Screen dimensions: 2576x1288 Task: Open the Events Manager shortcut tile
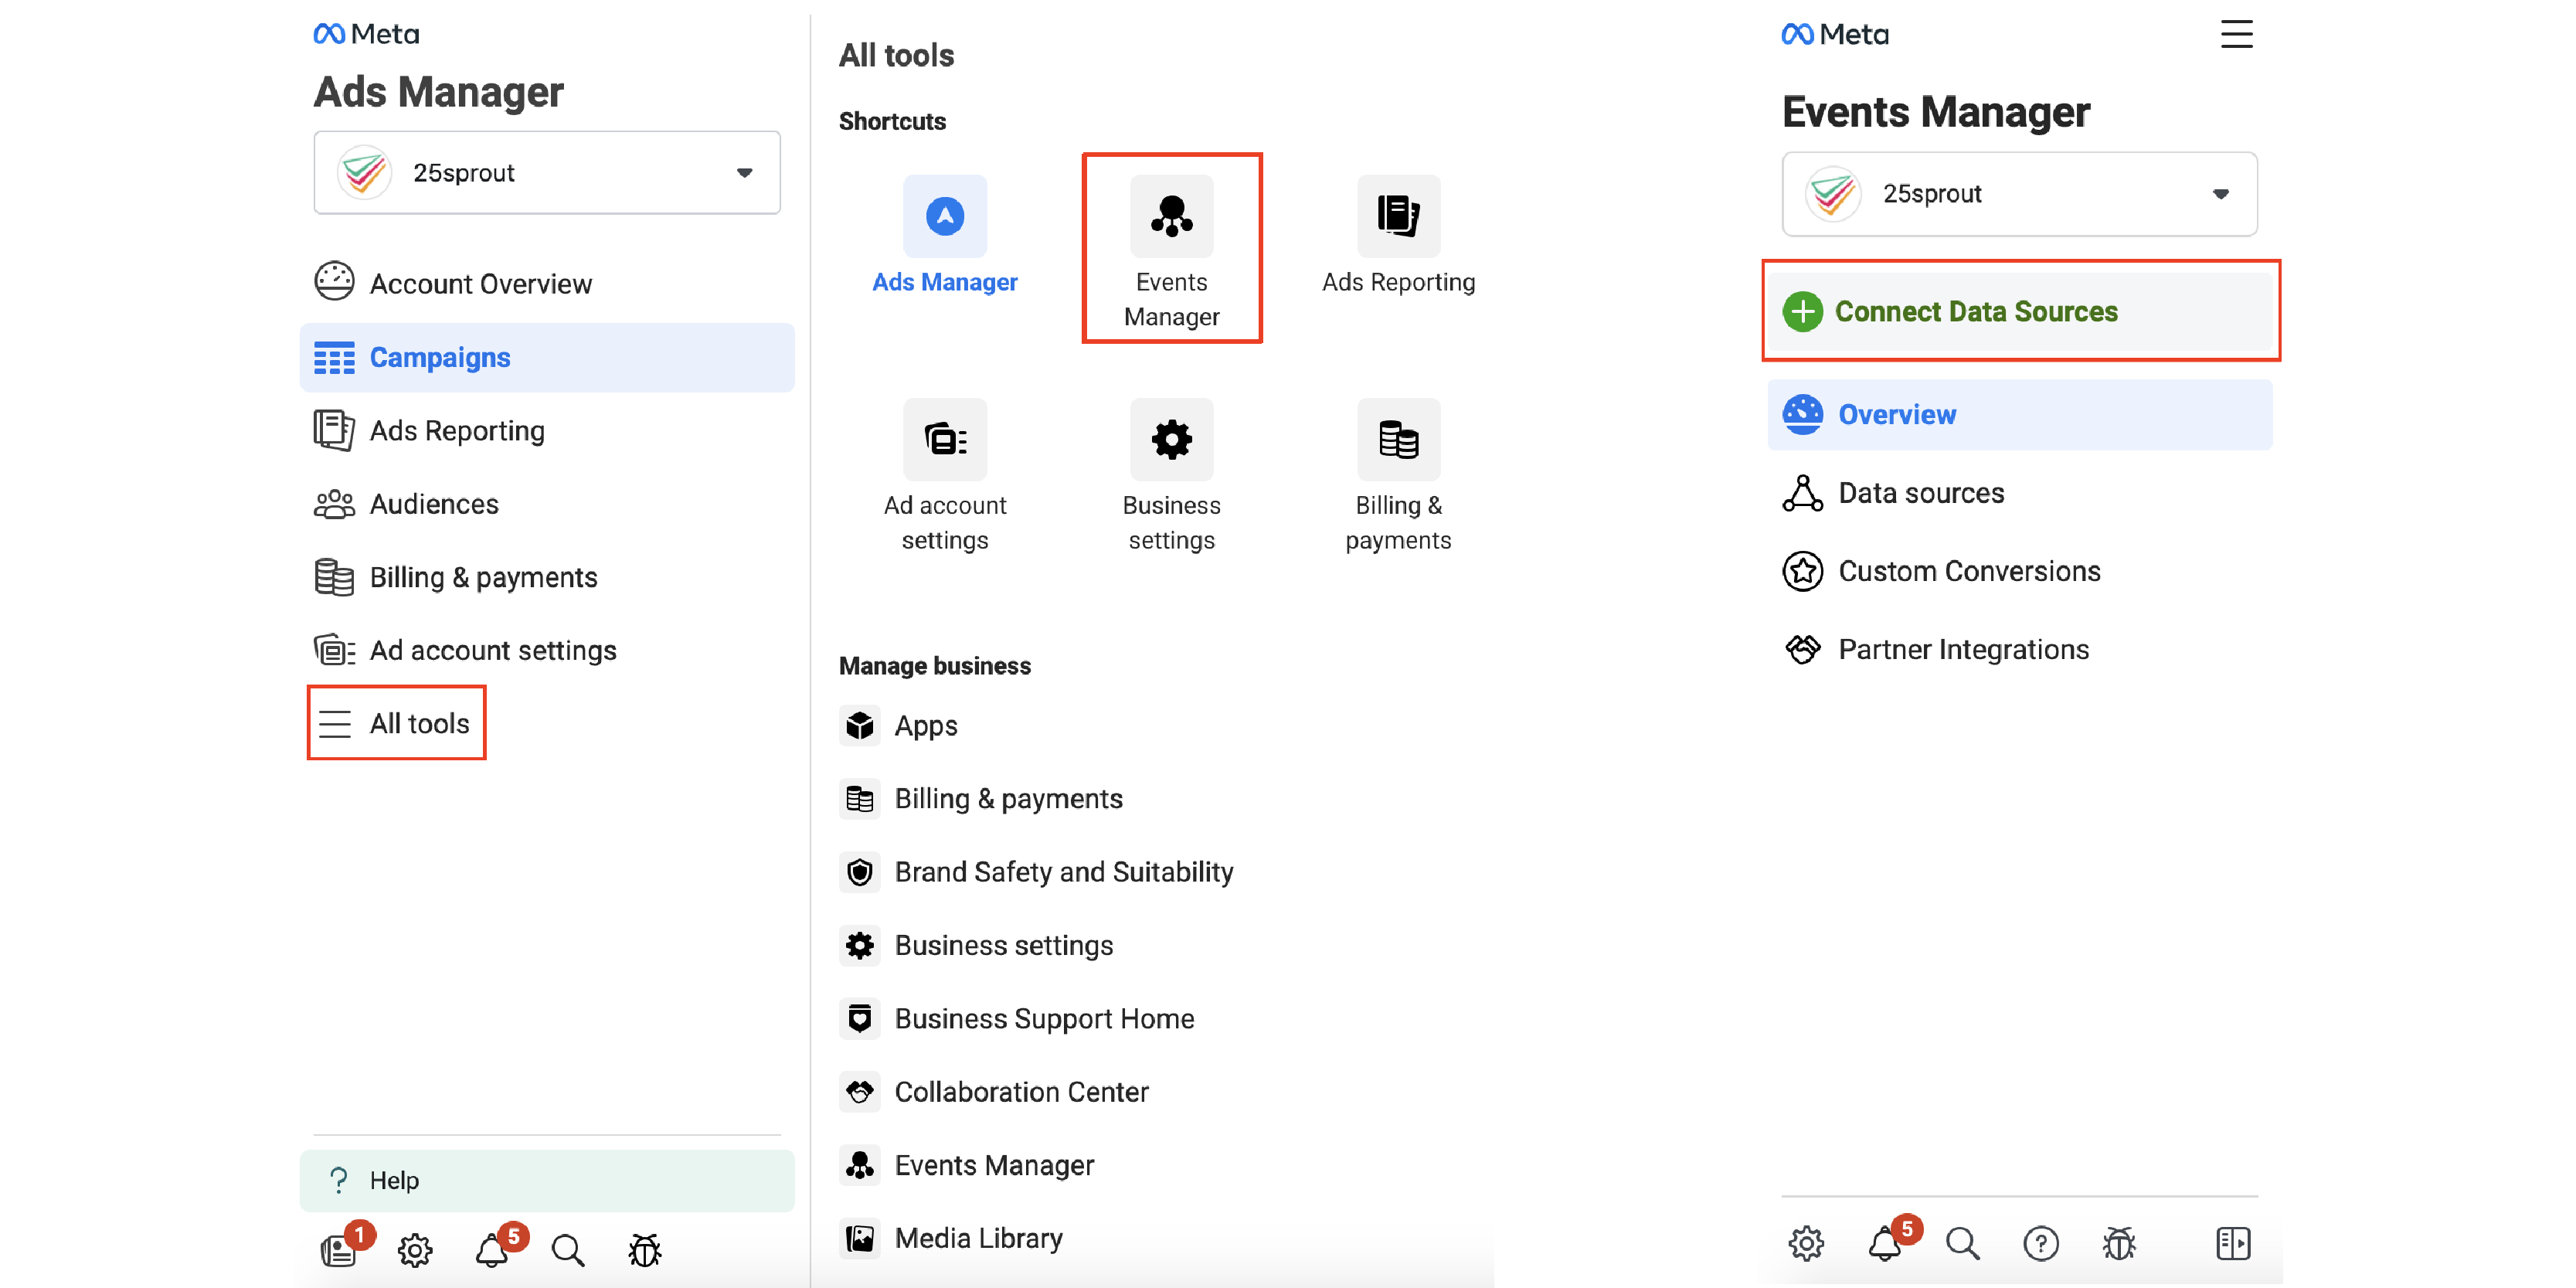(x=1171, y=248)
